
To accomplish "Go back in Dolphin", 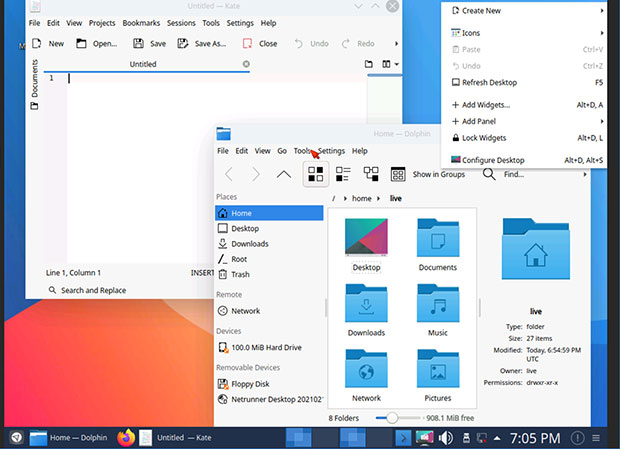I will pos(229,174).
